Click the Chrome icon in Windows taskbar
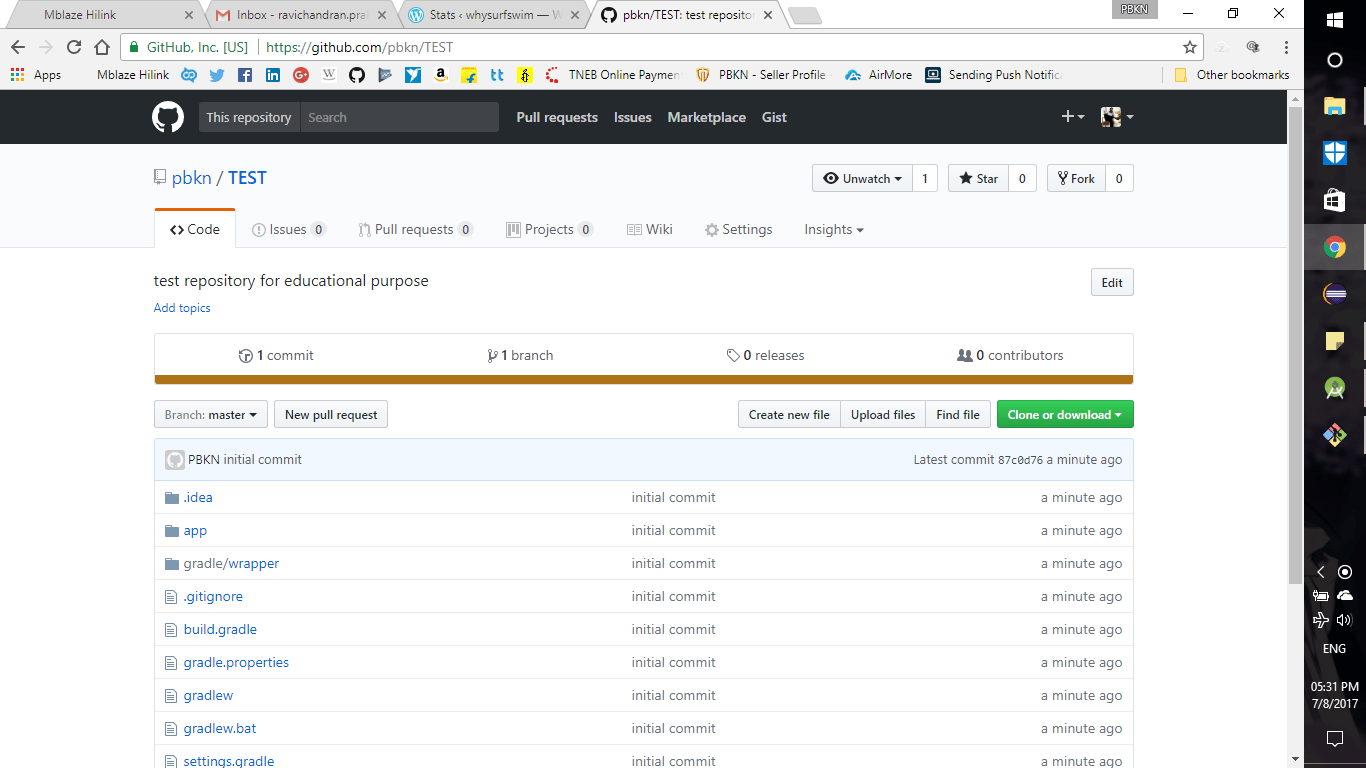 tap(1334, 247)
